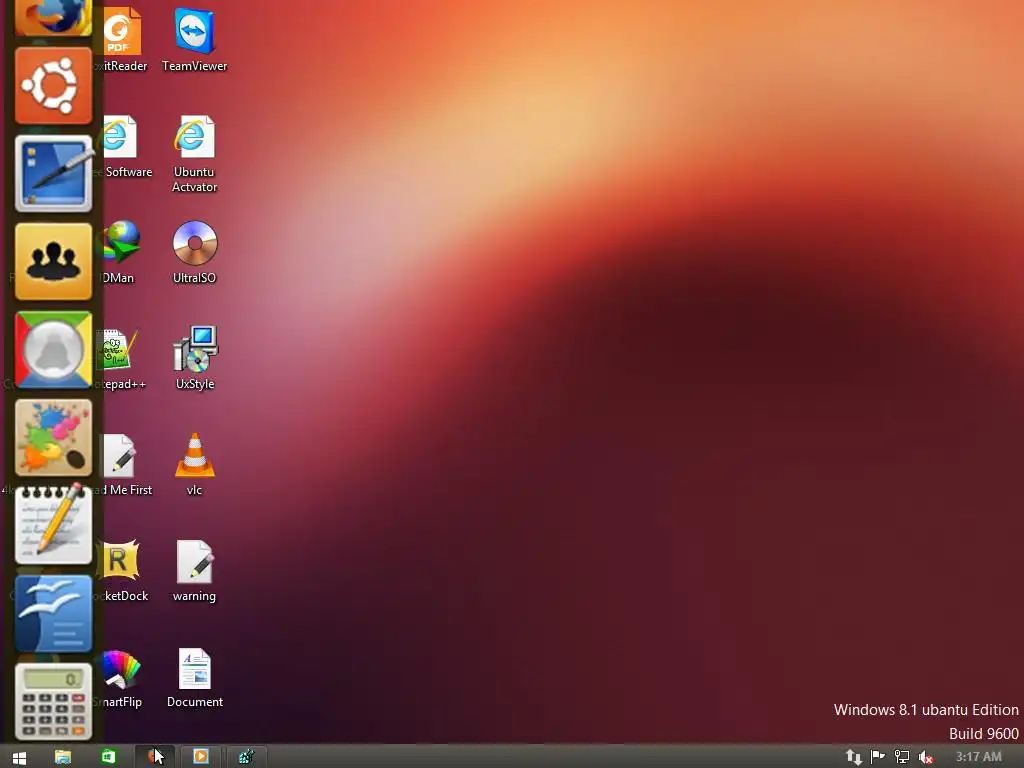Select the Ubuntu Actvator desktop icon

[195, 154]
